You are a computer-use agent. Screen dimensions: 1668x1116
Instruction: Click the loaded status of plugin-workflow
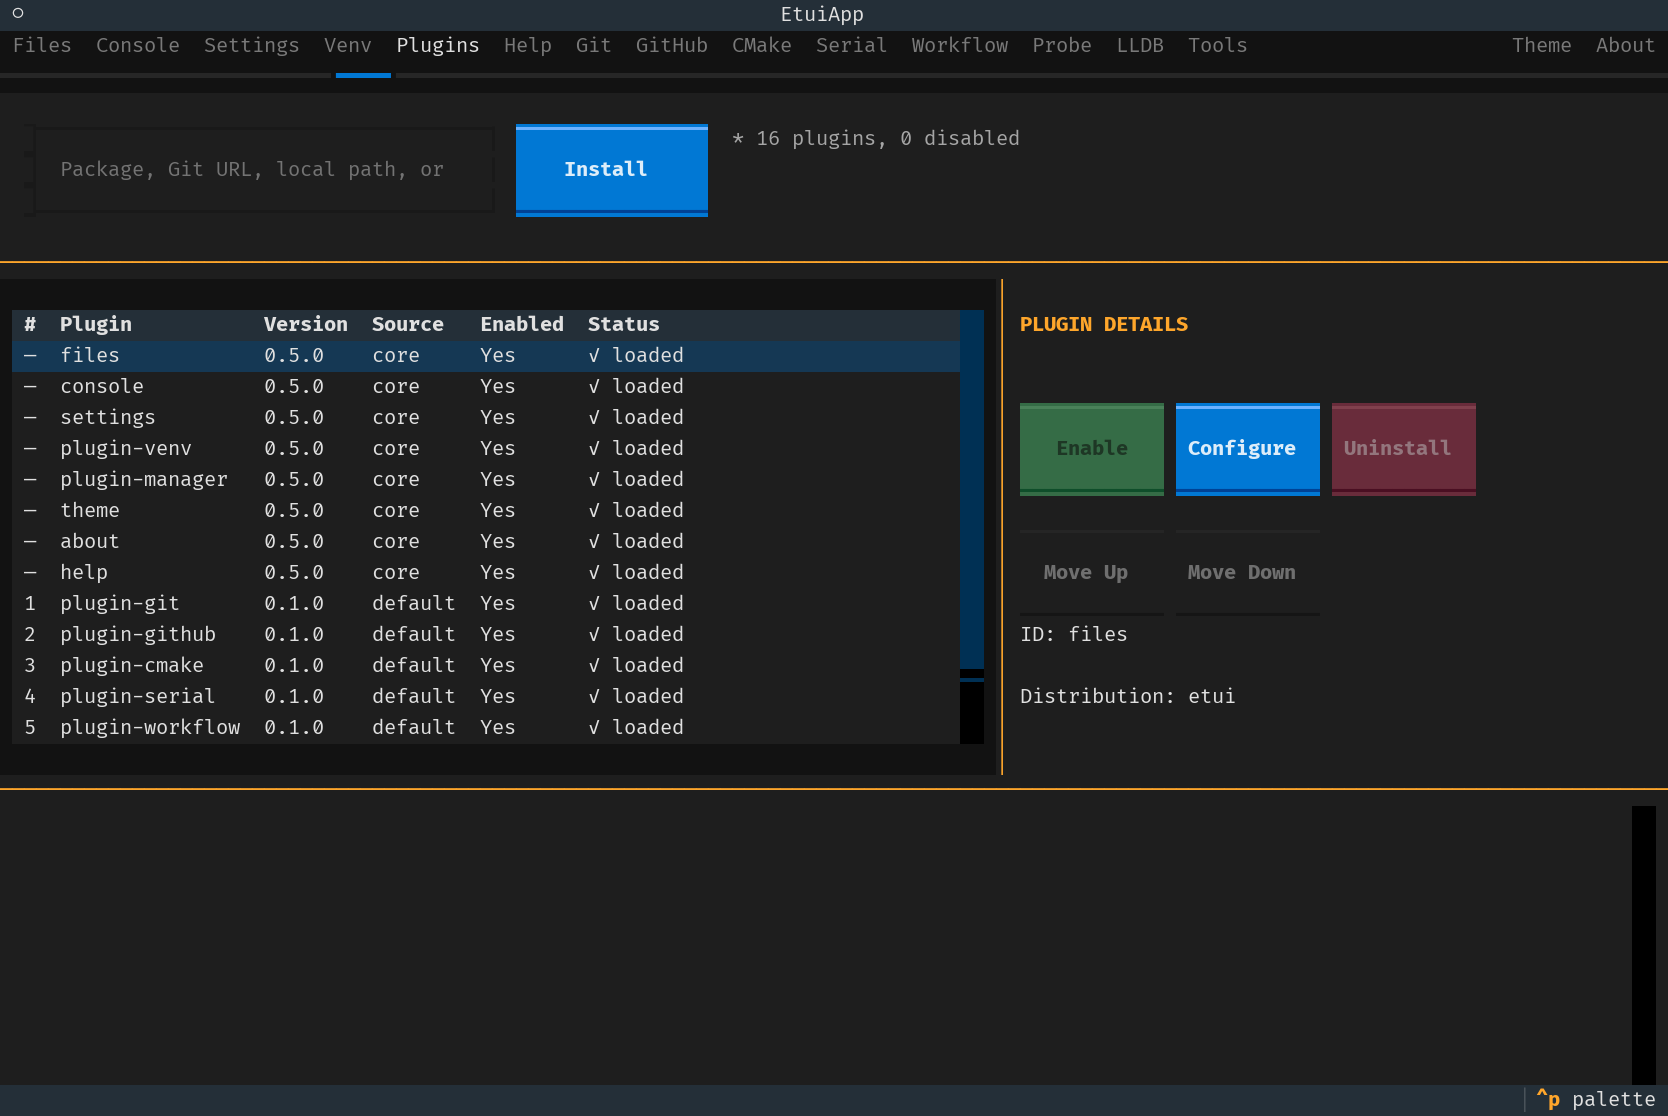point(636,728)
